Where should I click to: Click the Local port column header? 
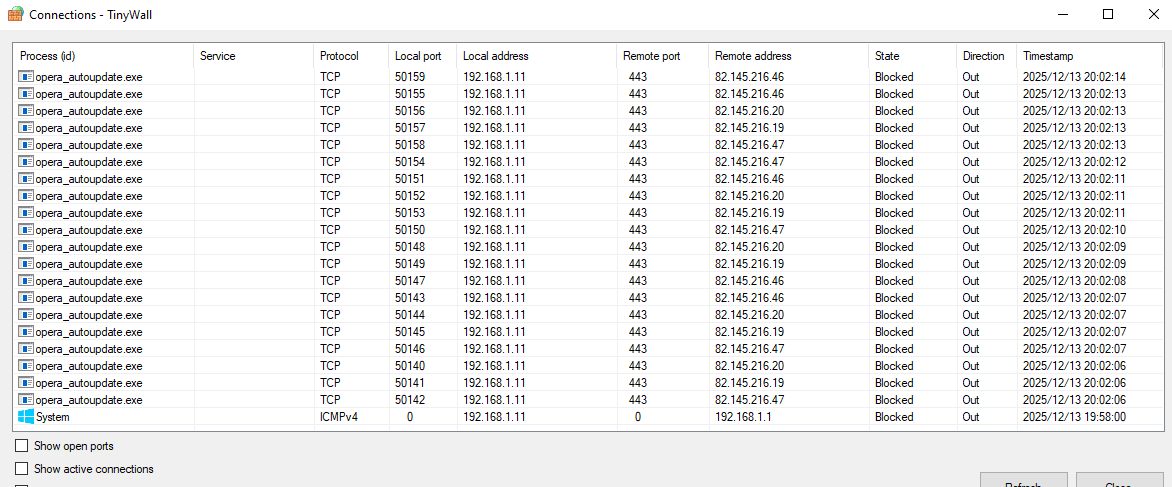(423, 56)
